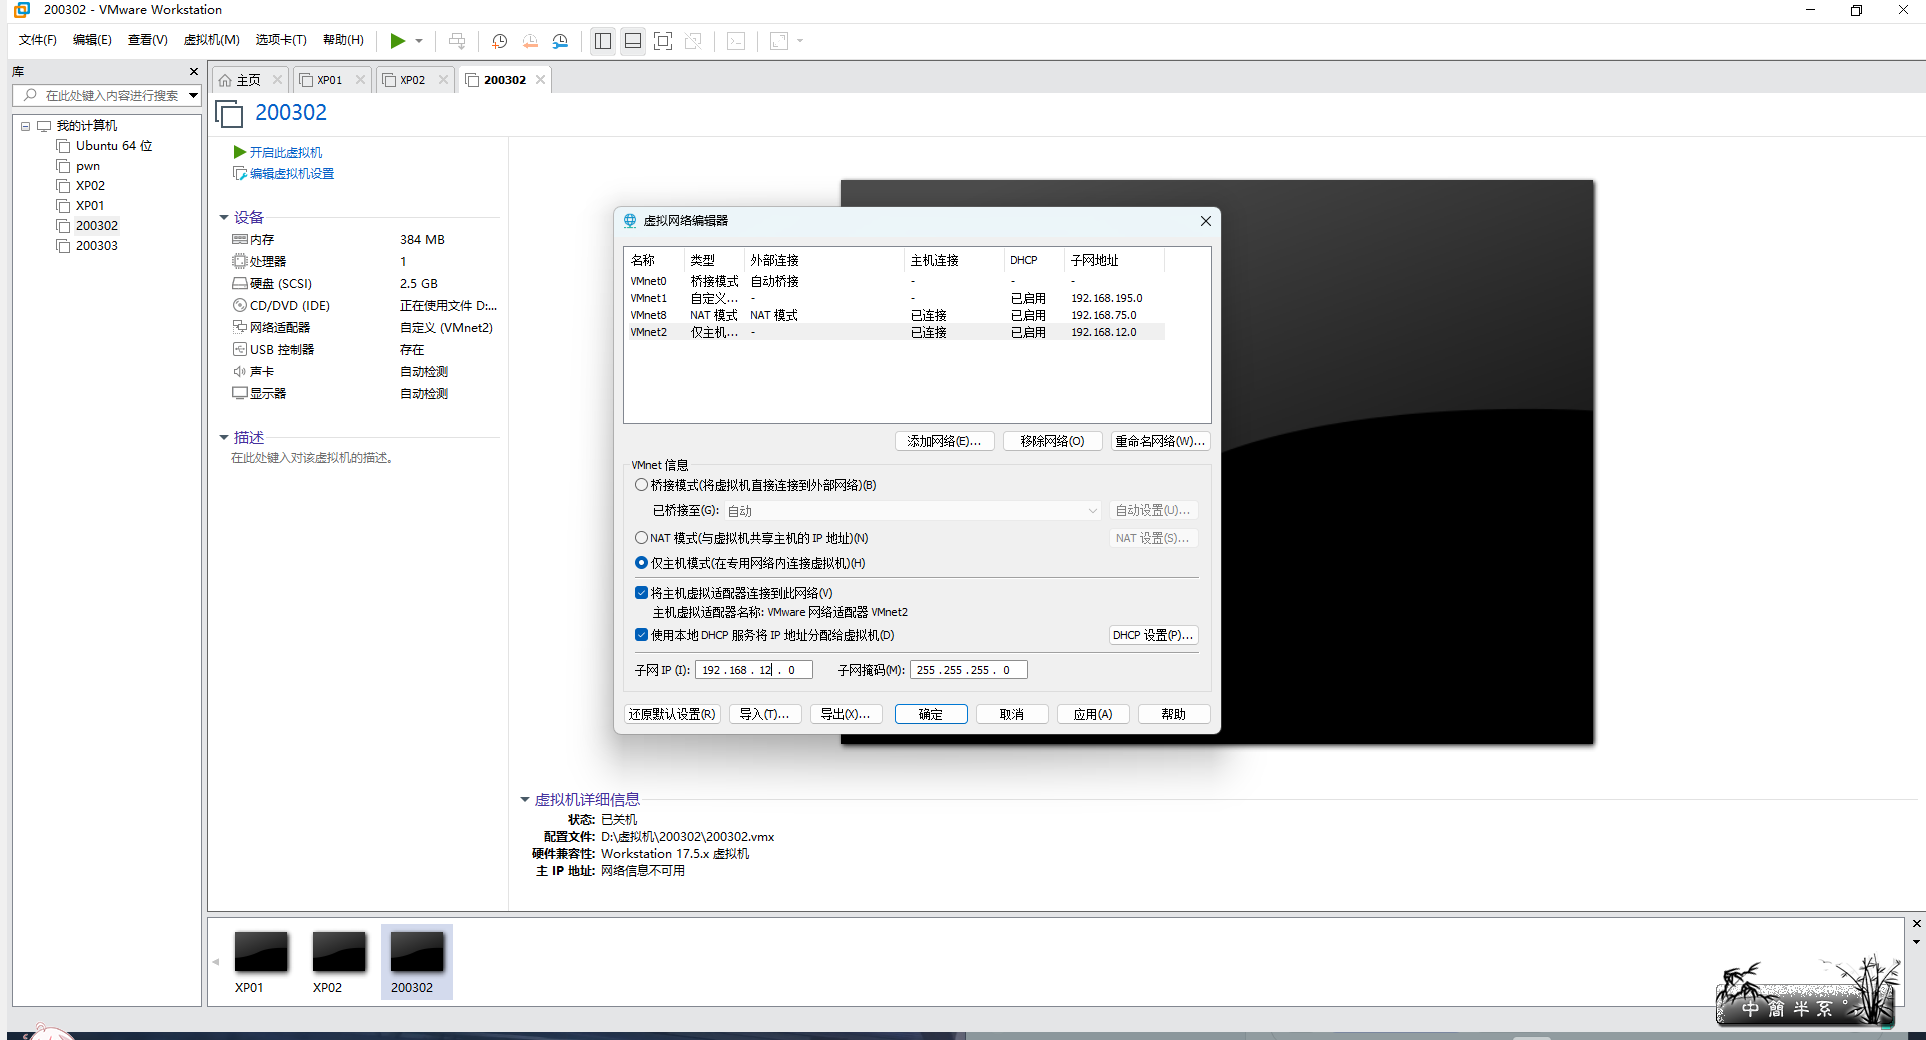Enter full screen mode icon
Image resolution: width=1926 pixels, height=1040 pixels.
coord(663,41)
